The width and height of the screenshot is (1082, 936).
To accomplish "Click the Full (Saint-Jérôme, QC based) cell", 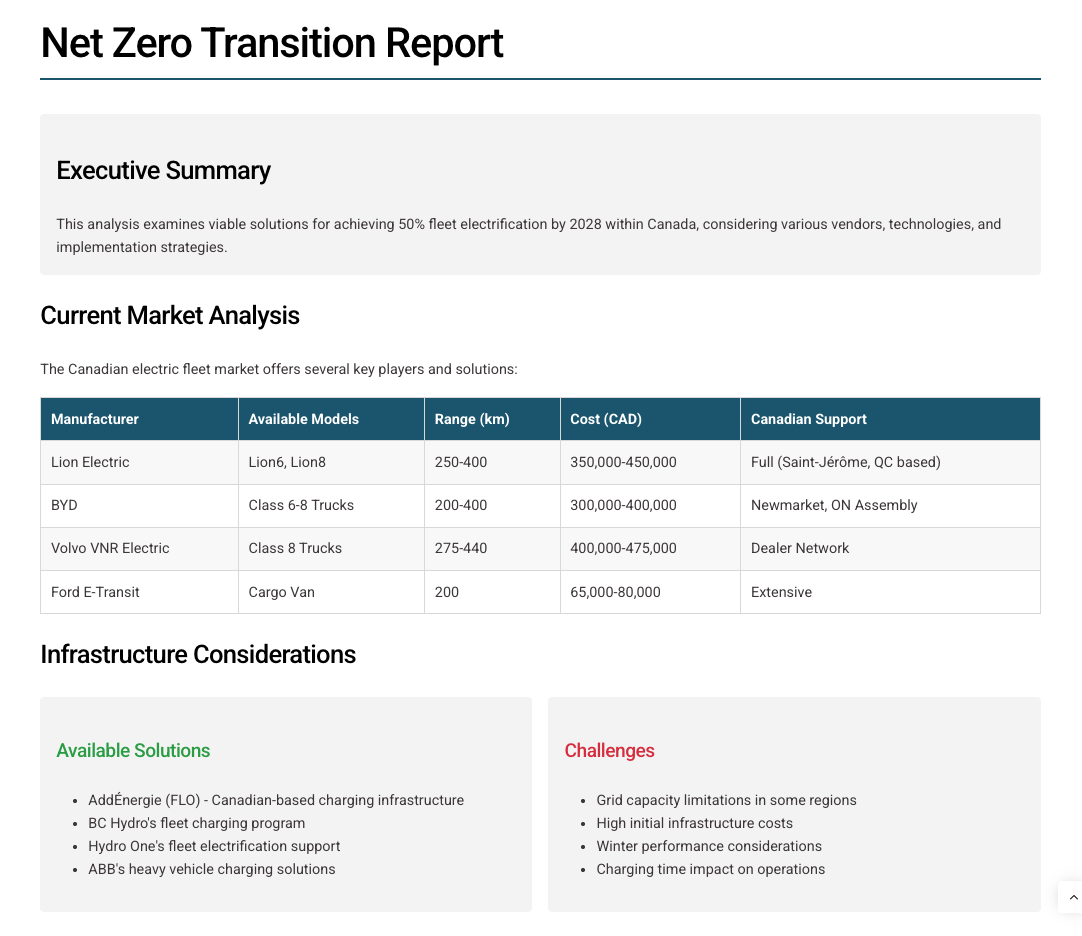I will (890, 462).
